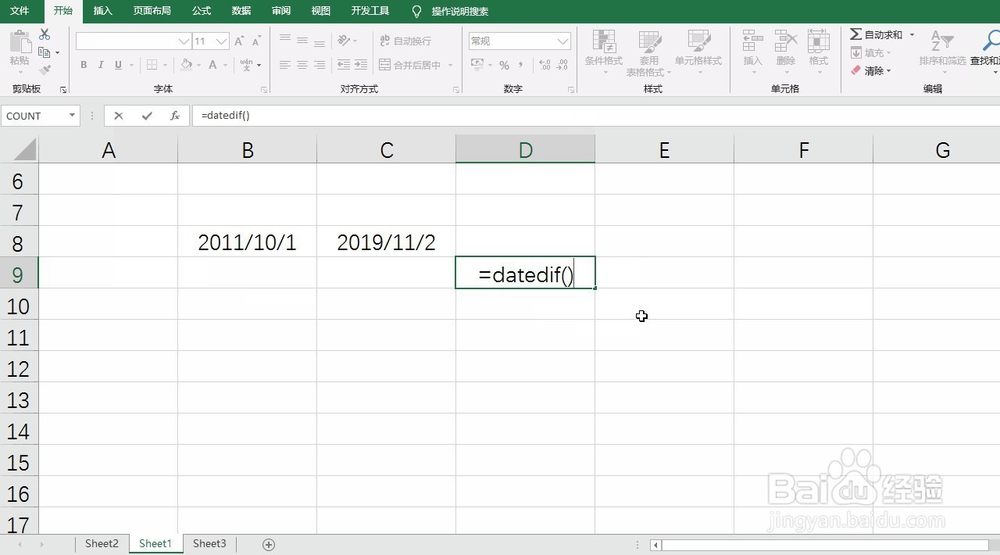
Task: Toggle Bold formatting (B)
Action: click(x=84, y=64)
